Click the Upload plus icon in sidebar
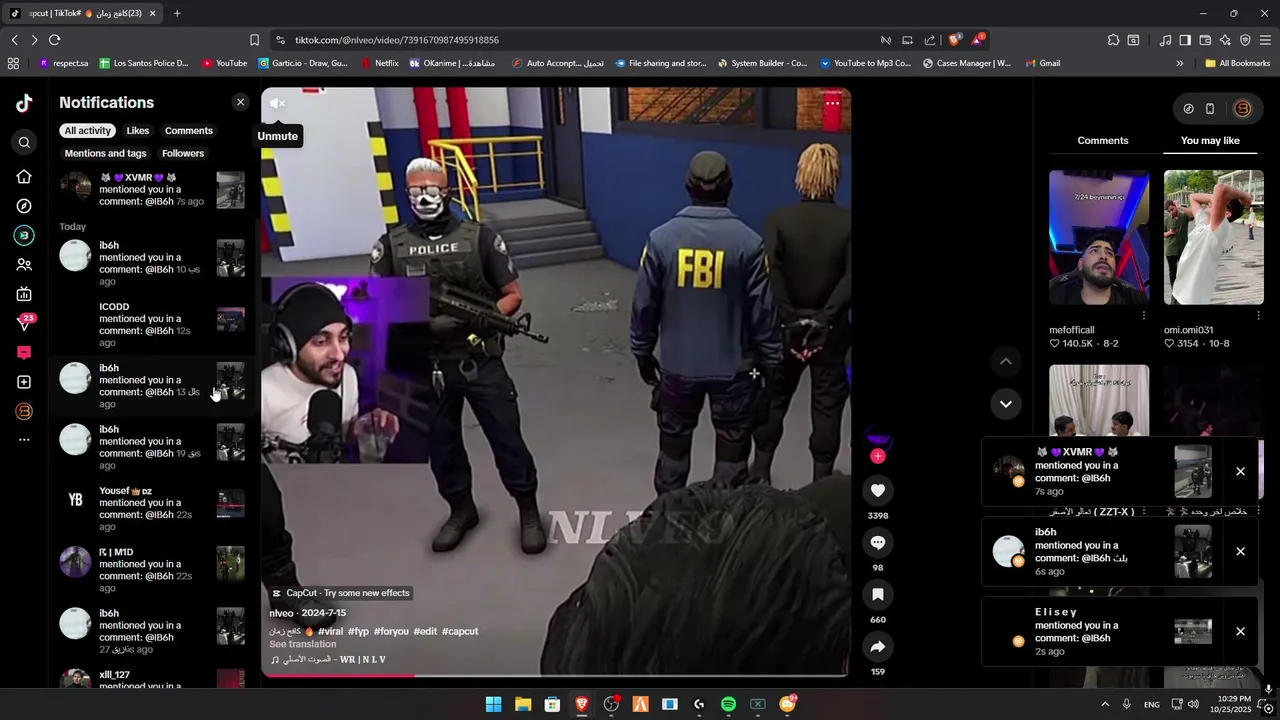This screenshot has width=1280, height=720. pyautogui.click(x=24, y=382)
